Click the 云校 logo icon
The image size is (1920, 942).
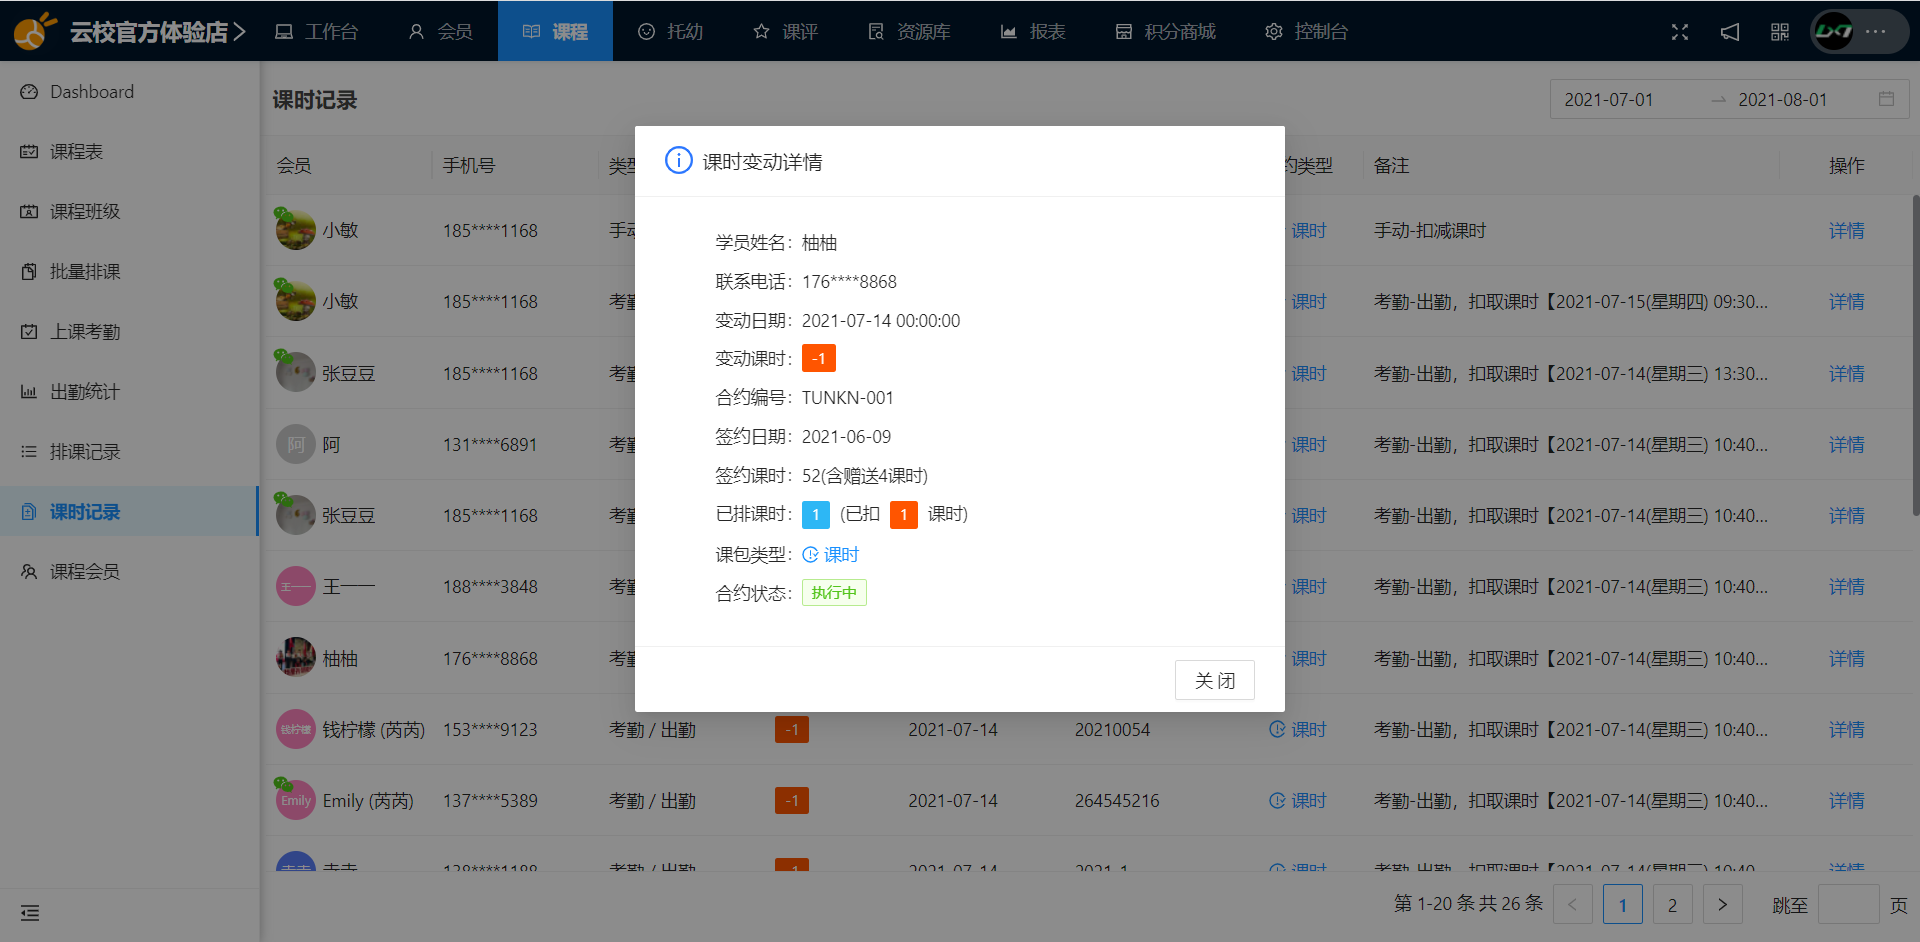(x=34, y=32)
